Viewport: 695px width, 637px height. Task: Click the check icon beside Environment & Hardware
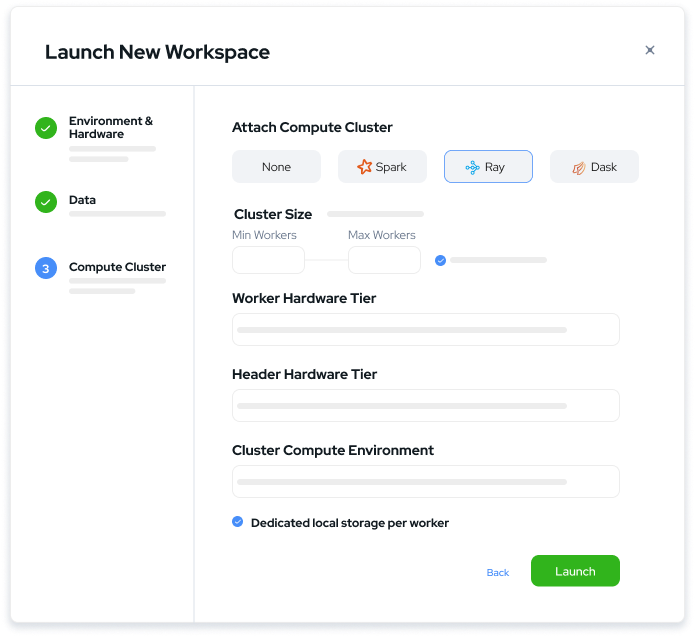click(46, 128)
